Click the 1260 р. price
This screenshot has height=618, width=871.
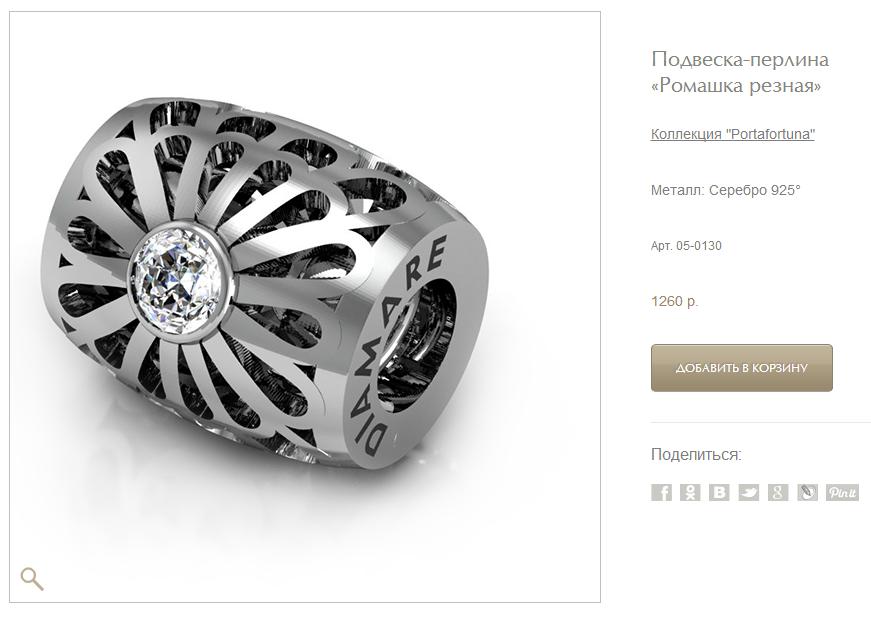674,302
